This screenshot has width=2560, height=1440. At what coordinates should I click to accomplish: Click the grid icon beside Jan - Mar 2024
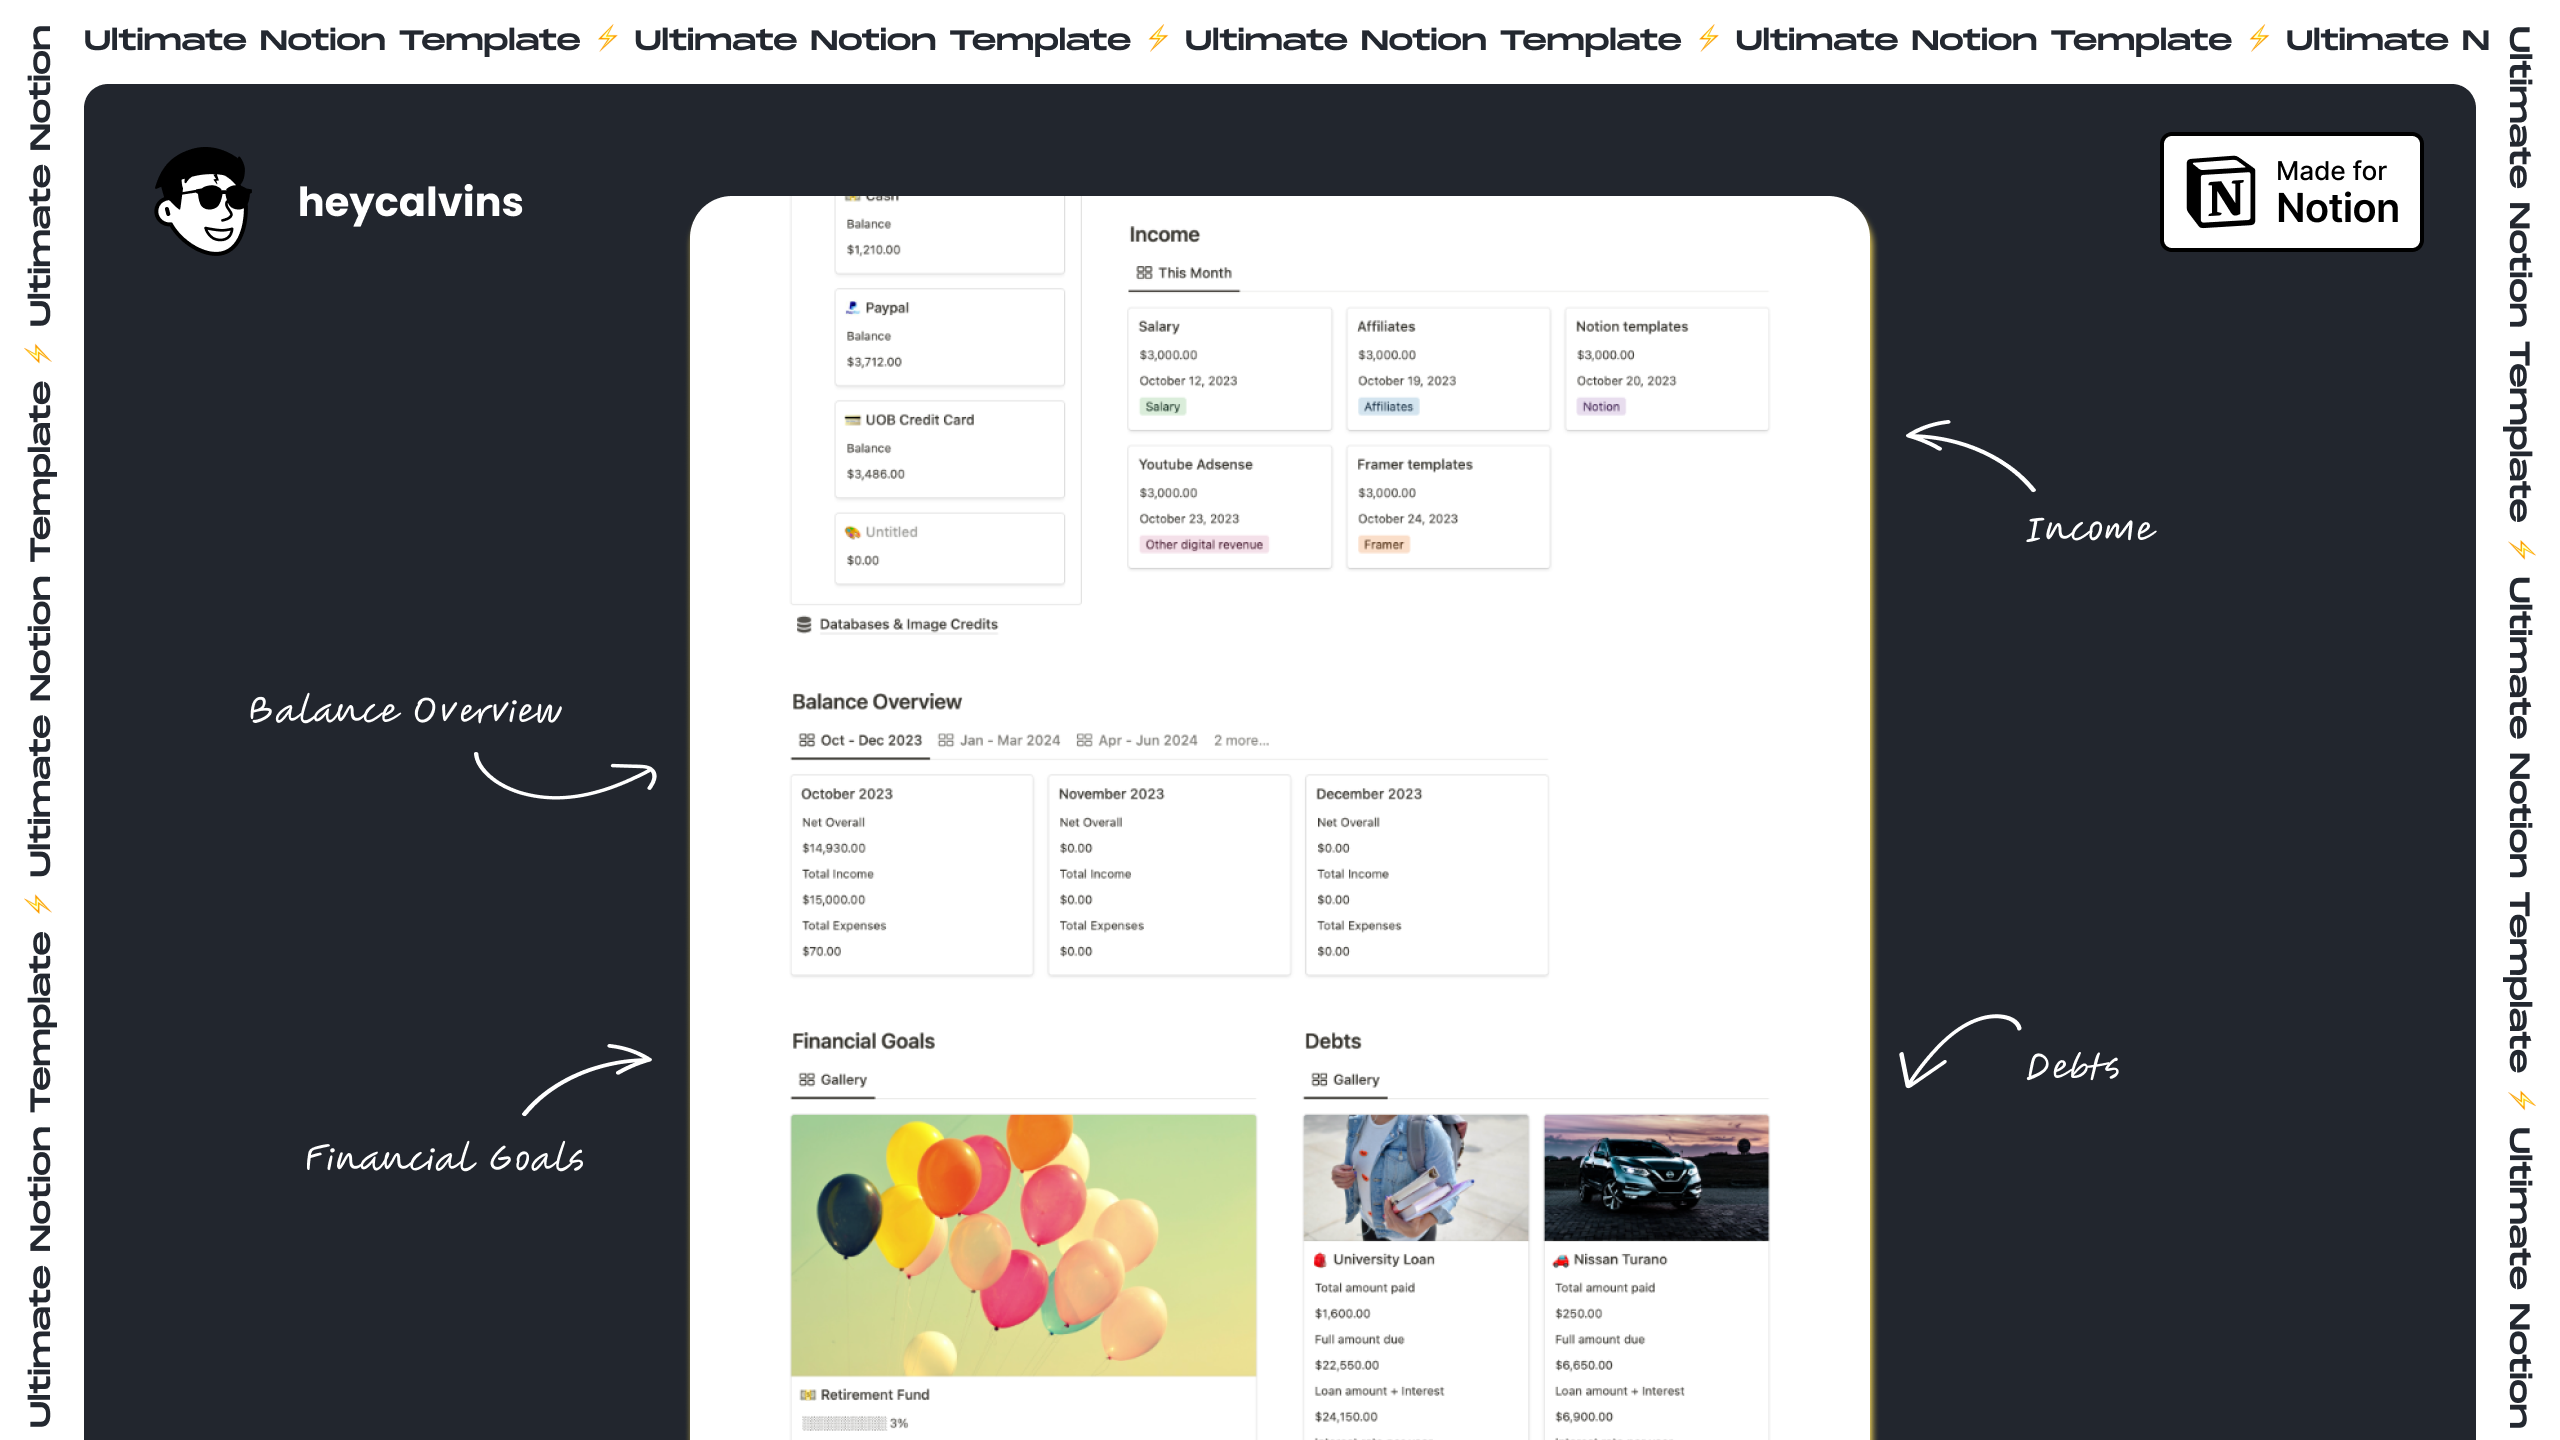coord(945,741)
